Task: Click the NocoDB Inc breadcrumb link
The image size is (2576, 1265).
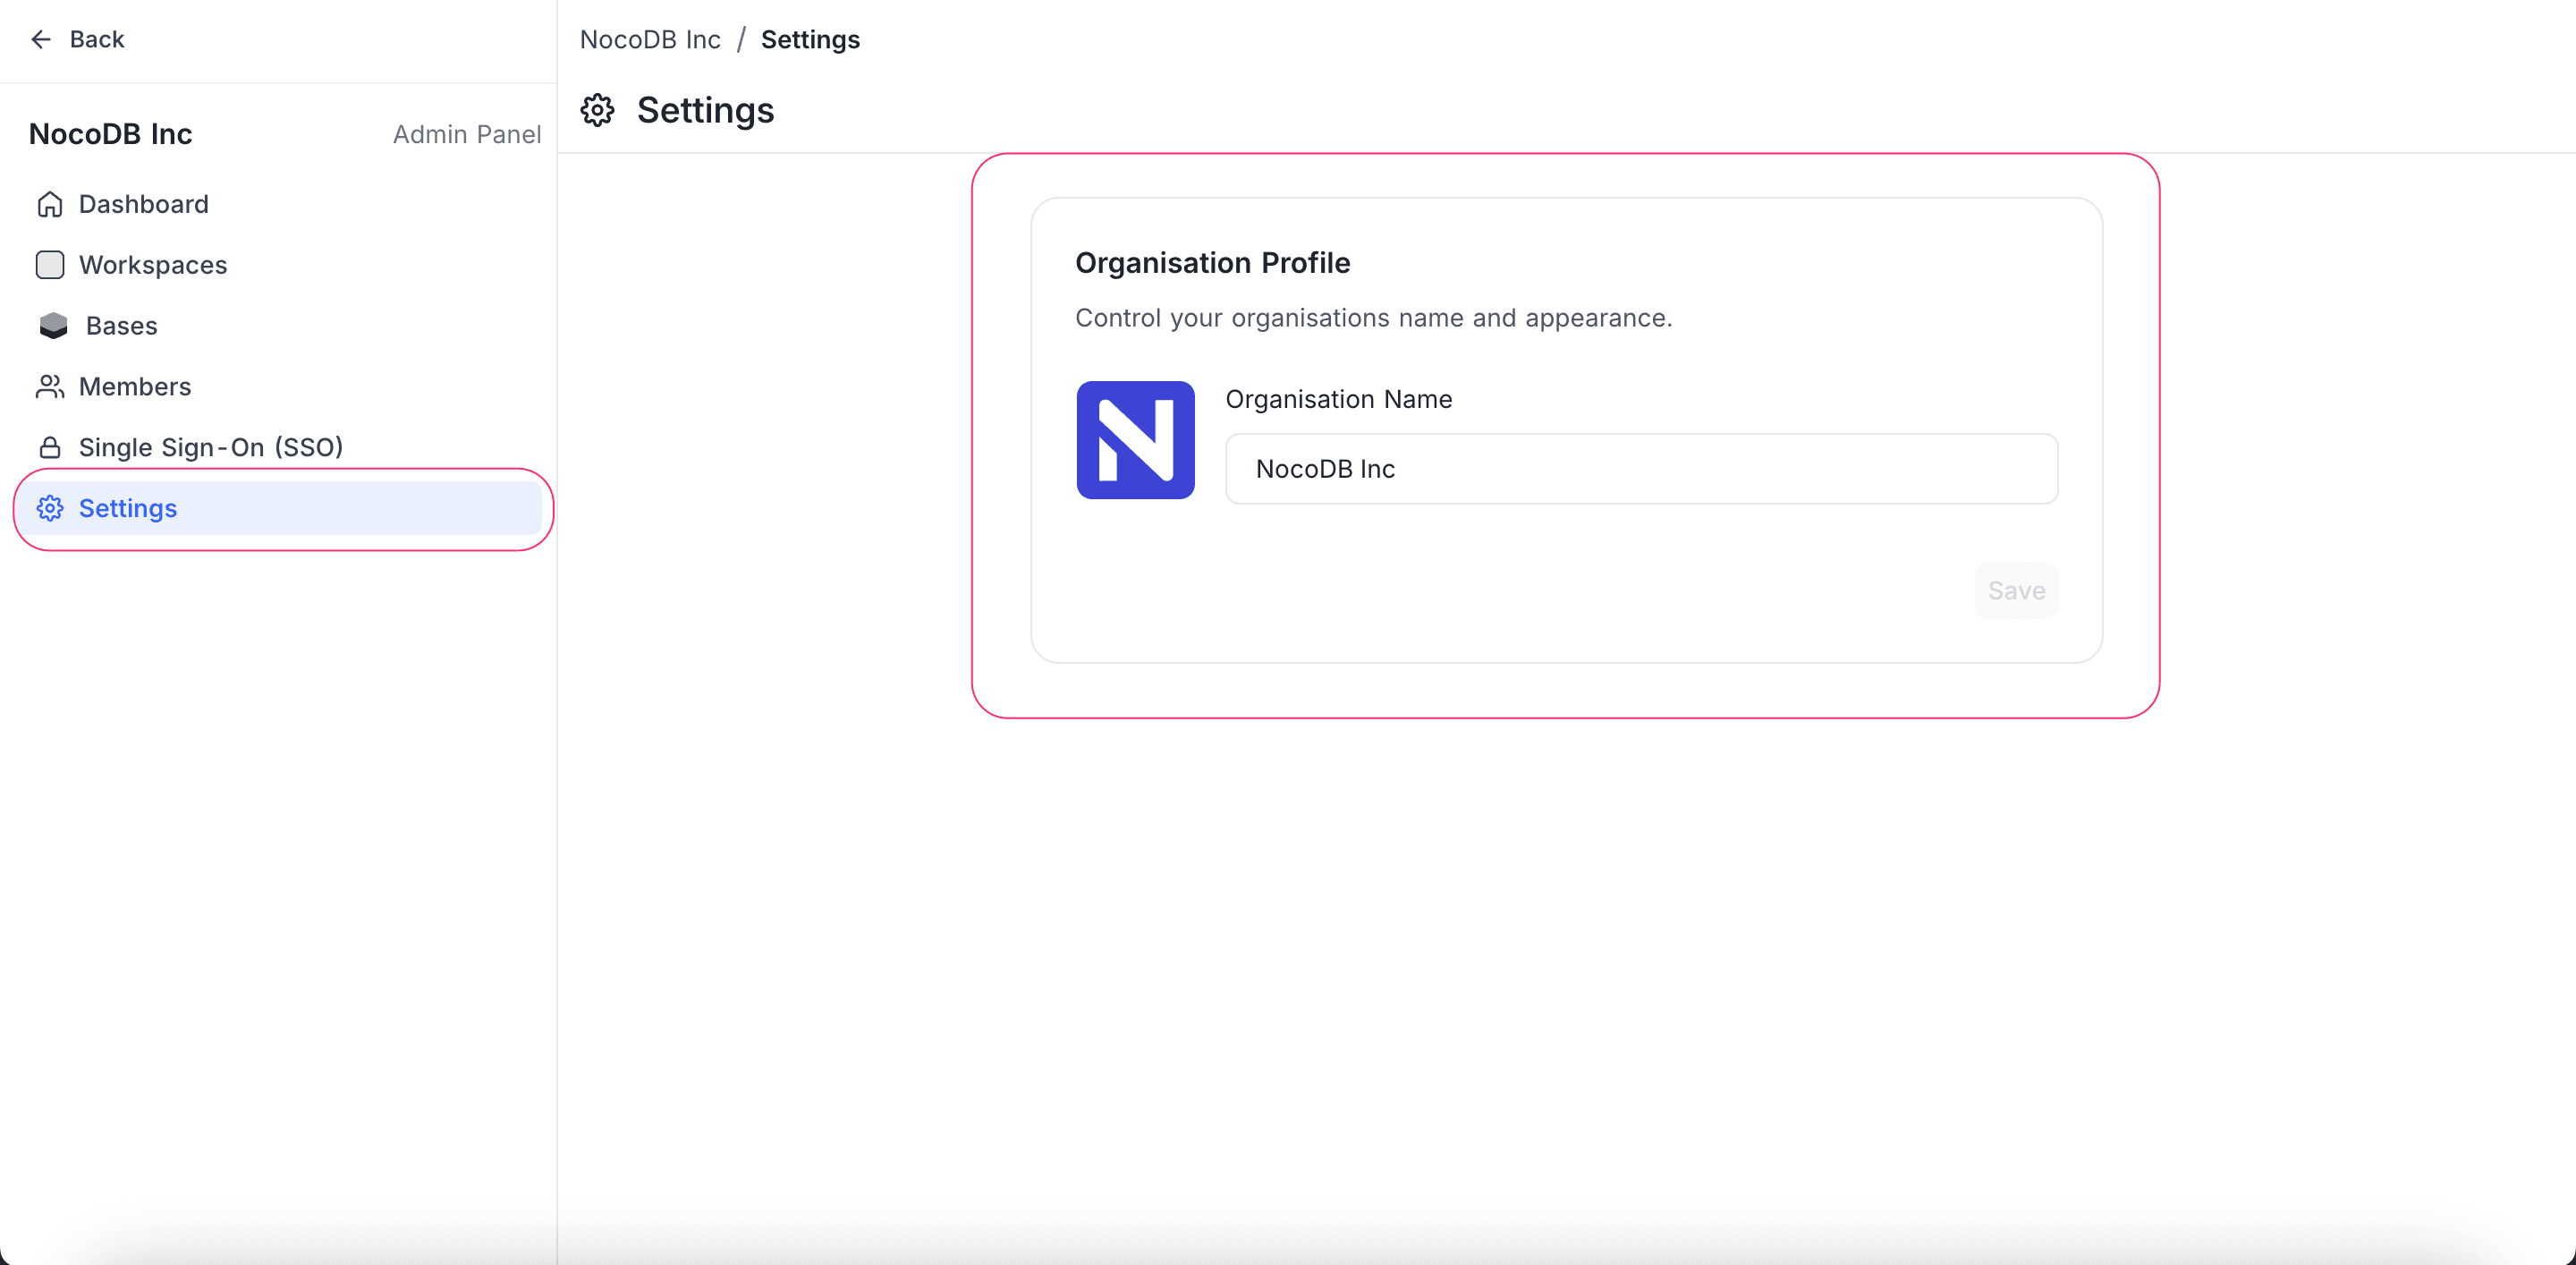Action: click(x=650, y=39)
